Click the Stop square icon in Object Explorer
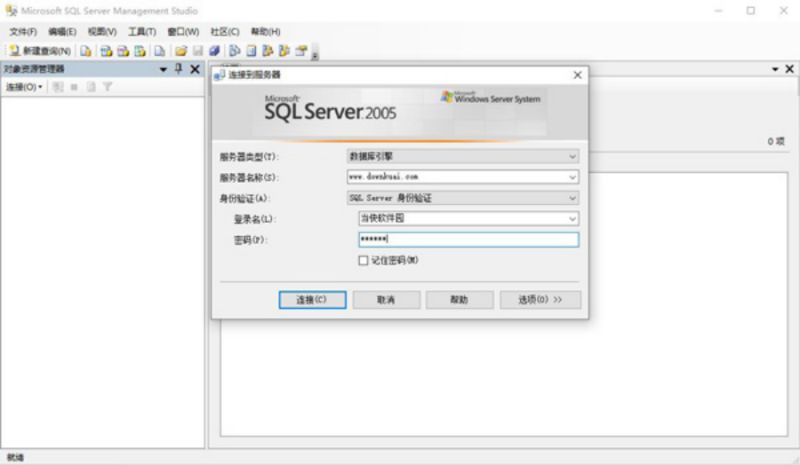Image resolution: width=800 pixels, height=465 pixels. coord(74,87)
